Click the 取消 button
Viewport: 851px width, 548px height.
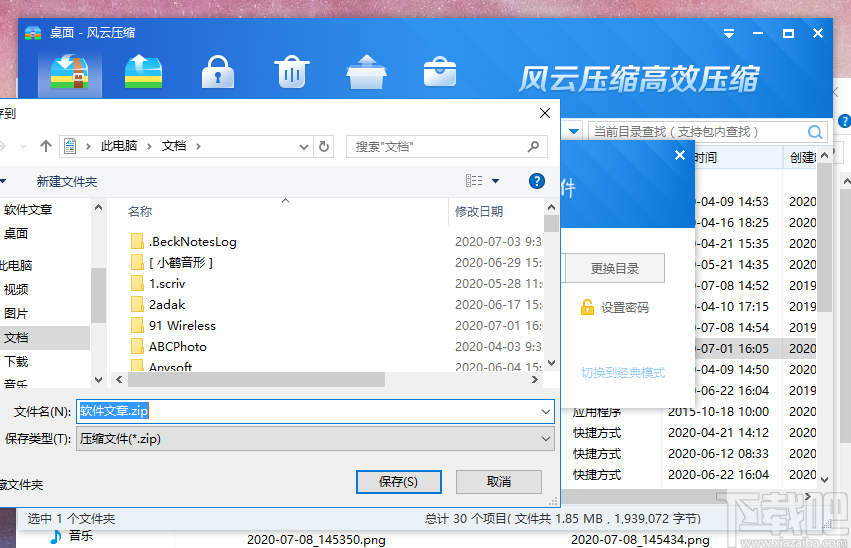coord(499,482)
